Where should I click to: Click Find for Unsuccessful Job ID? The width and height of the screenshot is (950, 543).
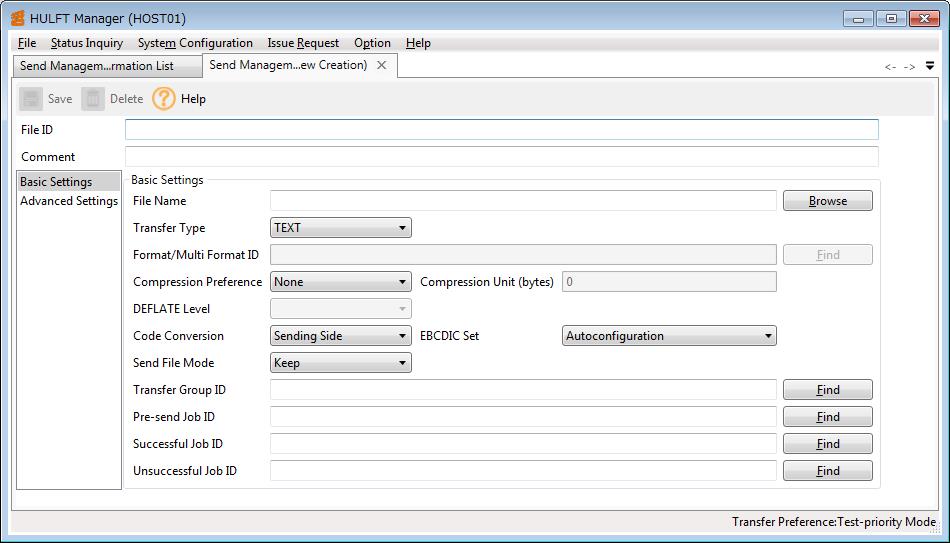pyautogui.click(x=828, y=471)
